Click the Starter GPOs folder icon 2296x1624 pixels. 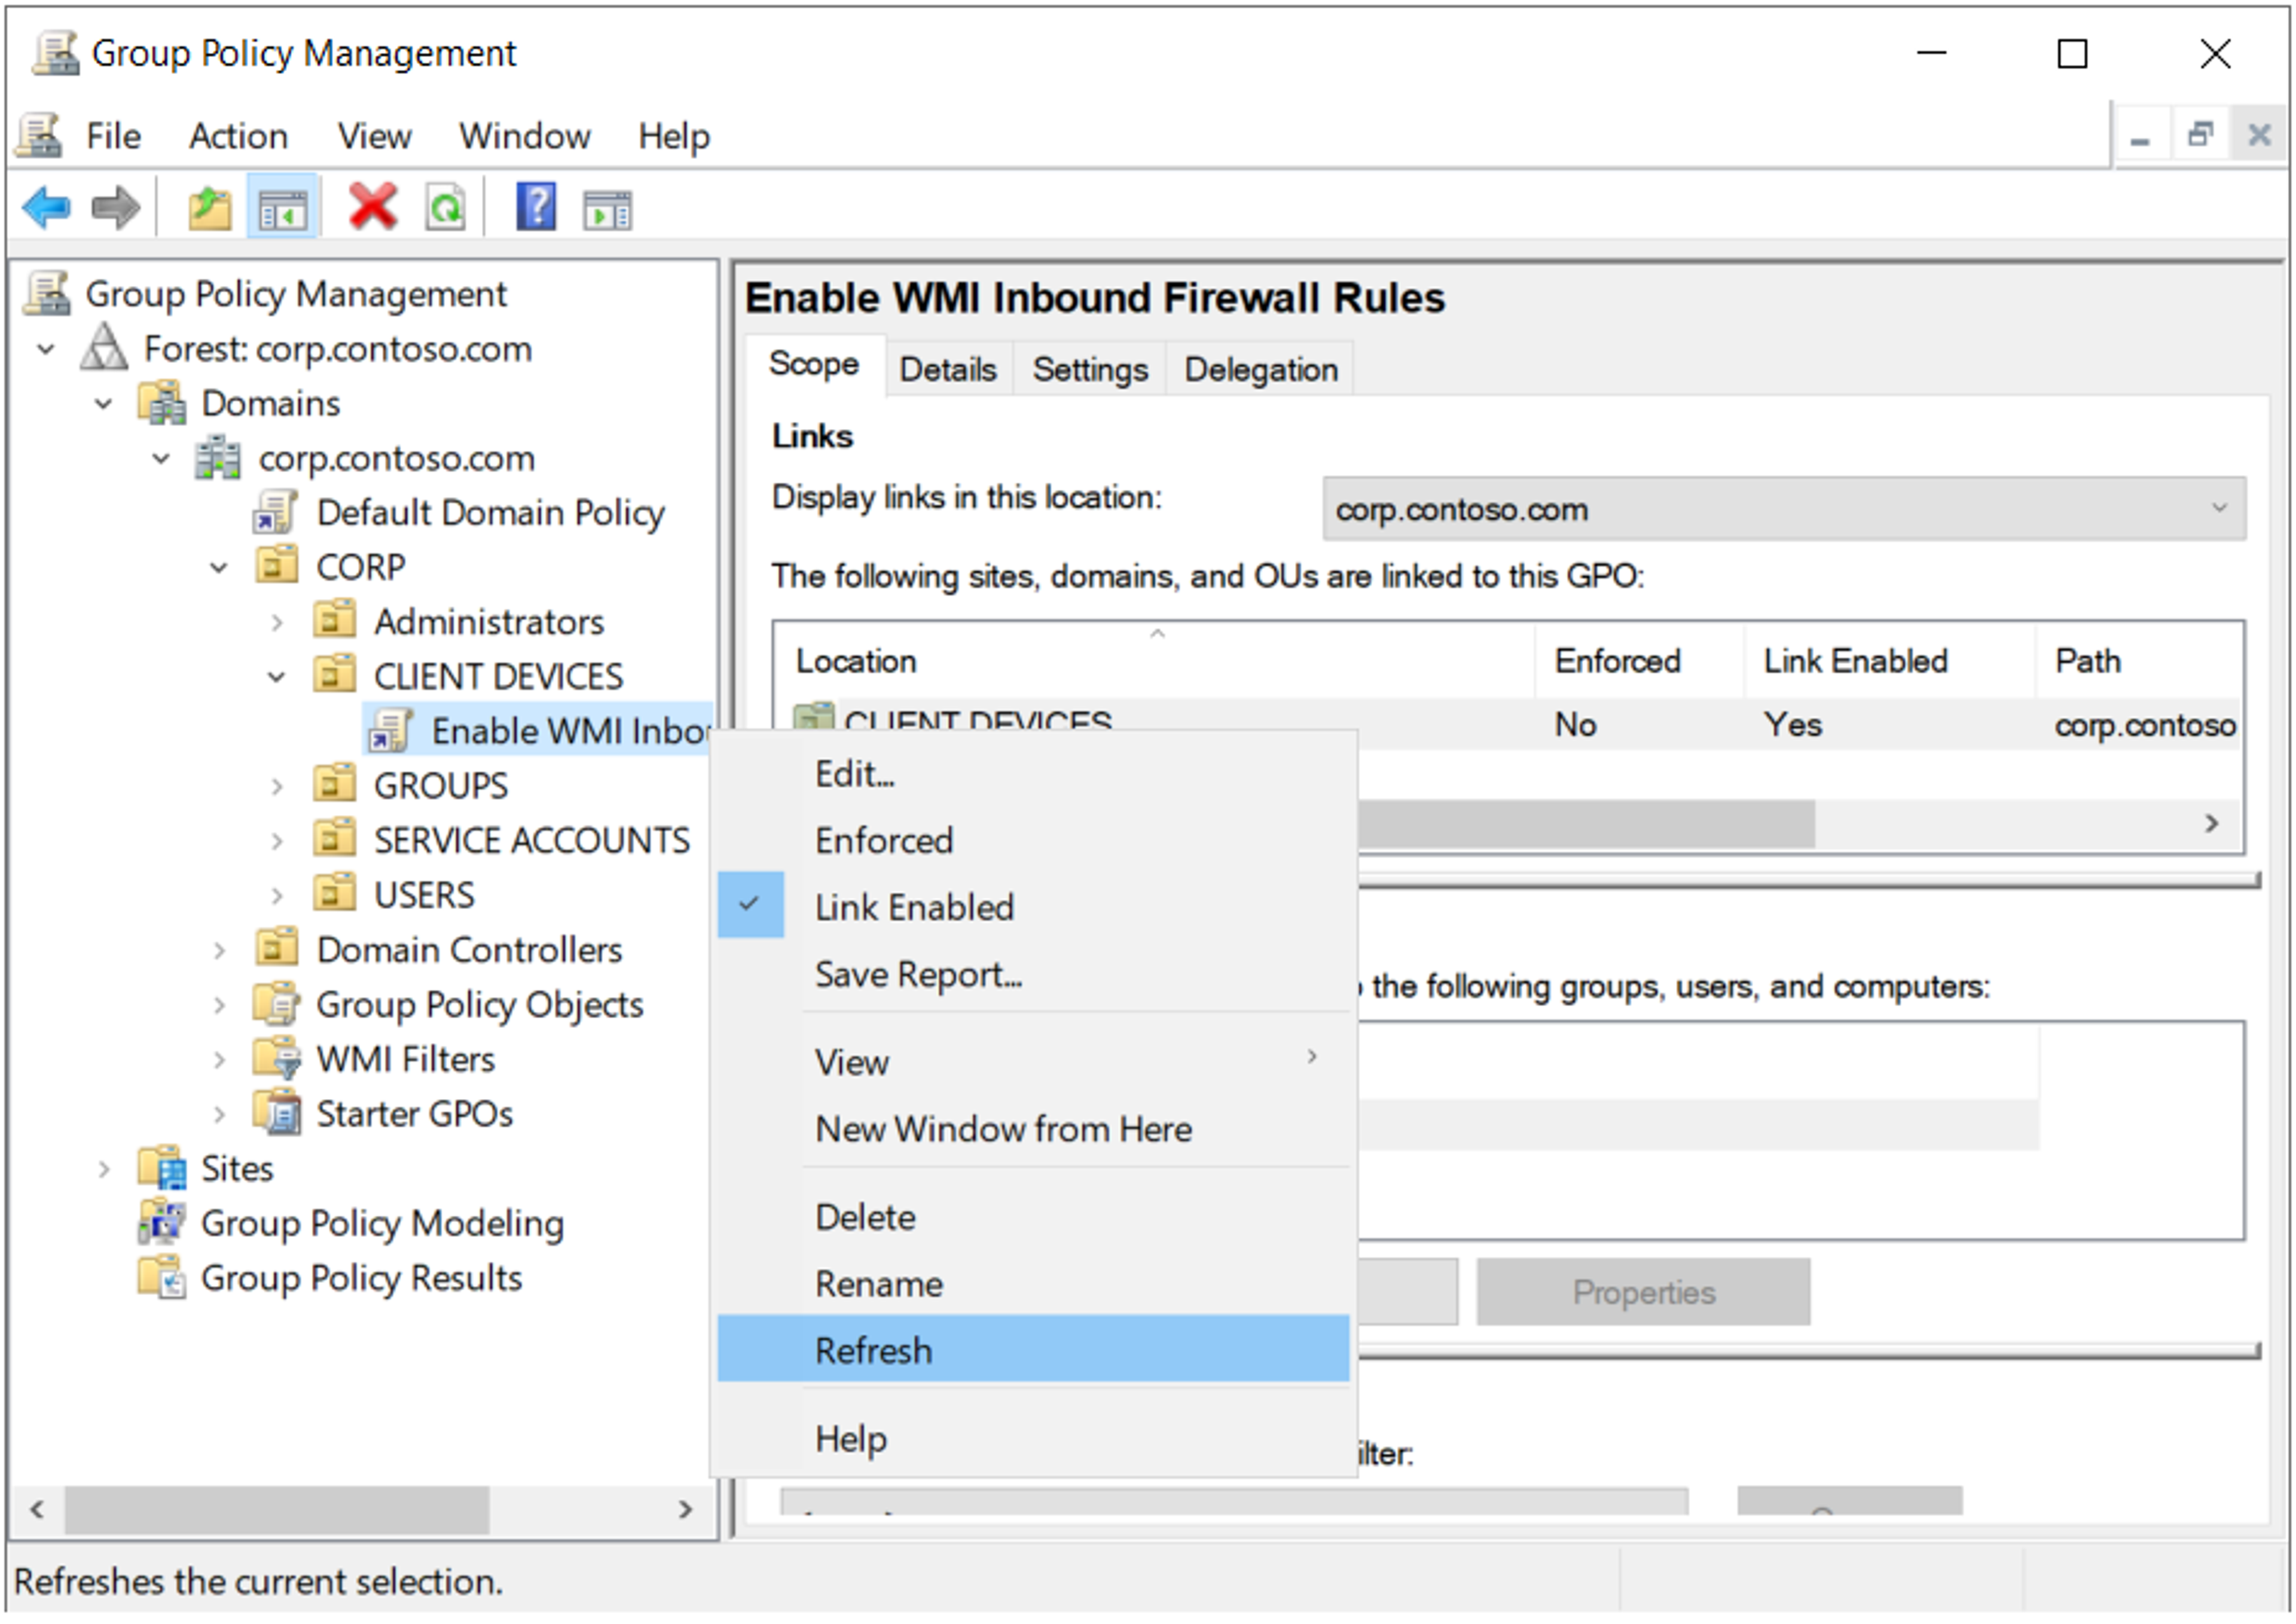click(x=277, y=1113)
